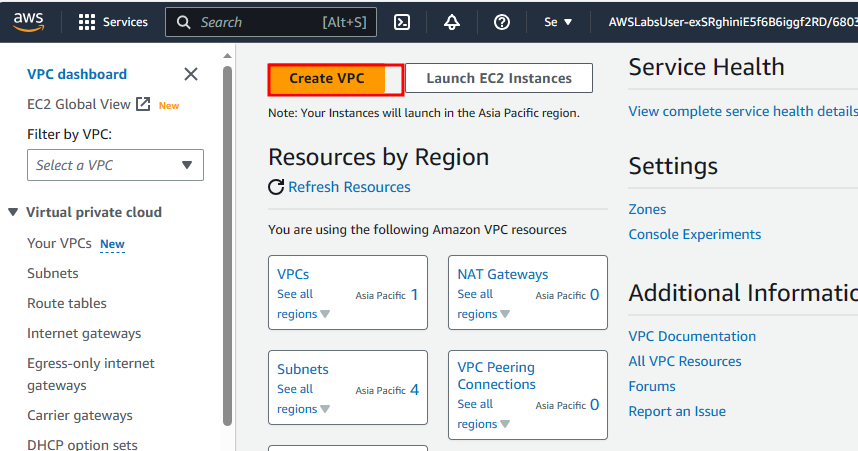Collapse the Virtual private cloud section
This screenshot has height=451, width=858.
click(x=13, y=212)
